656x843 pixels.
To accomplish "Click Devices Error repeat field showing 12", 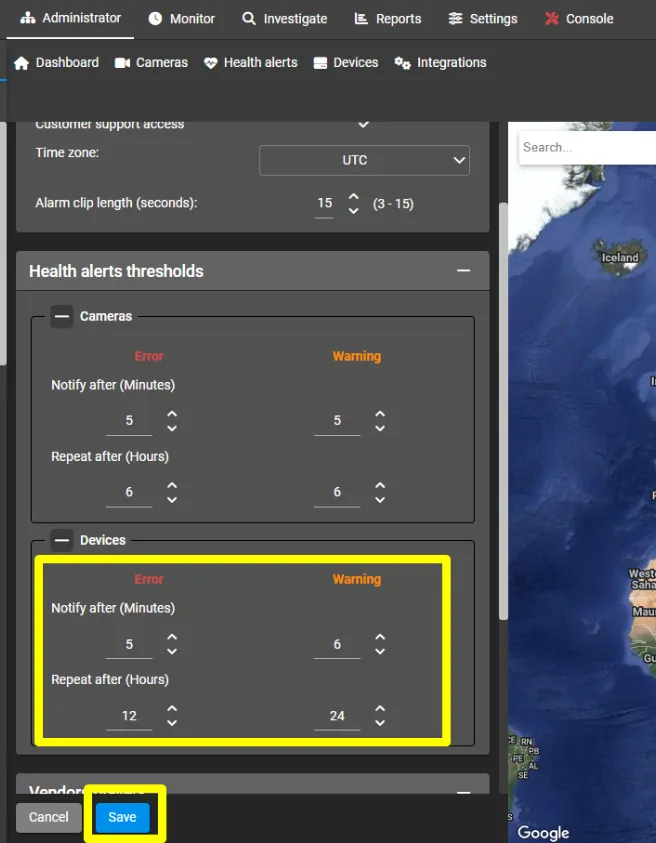I will (129, 716).
